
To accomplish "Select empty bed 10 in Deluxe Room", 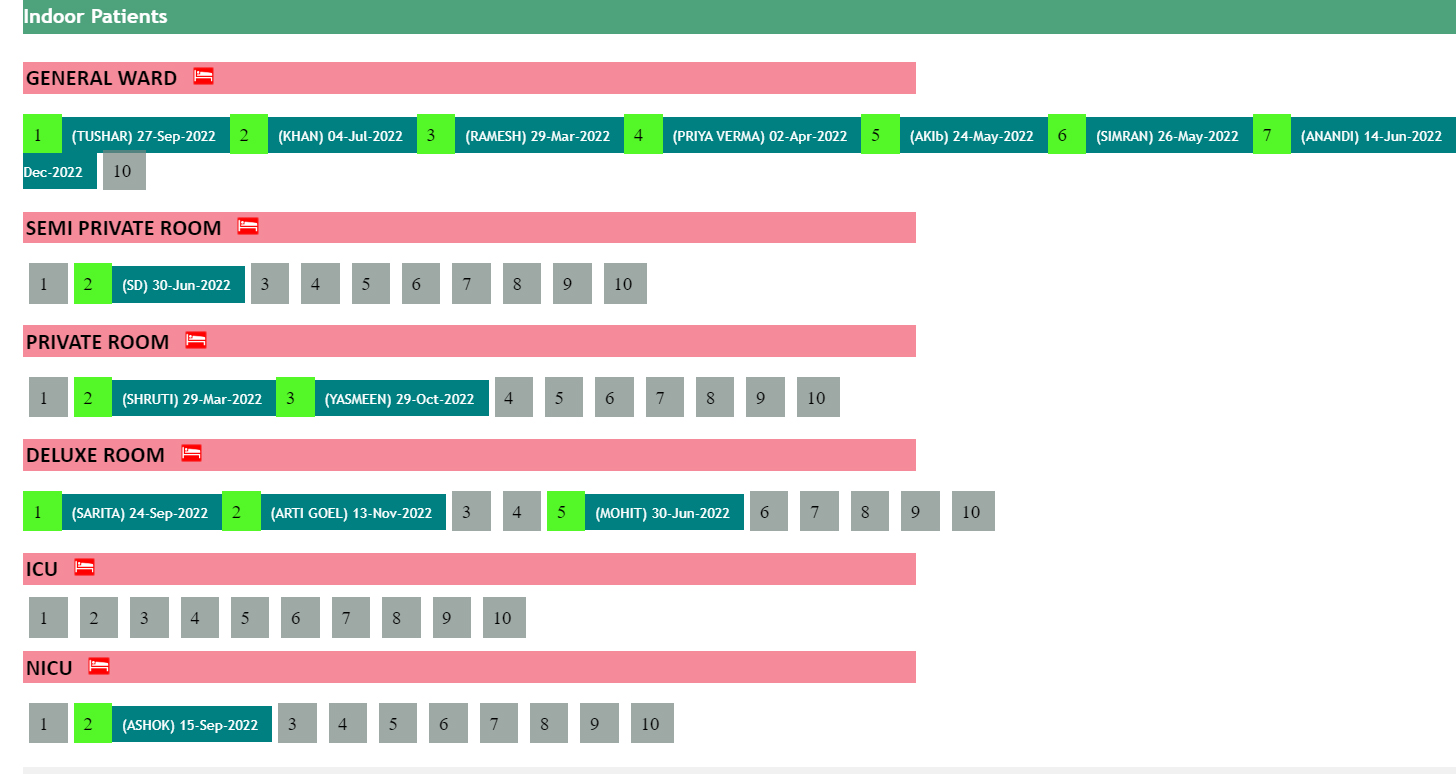I will (973, 511).
